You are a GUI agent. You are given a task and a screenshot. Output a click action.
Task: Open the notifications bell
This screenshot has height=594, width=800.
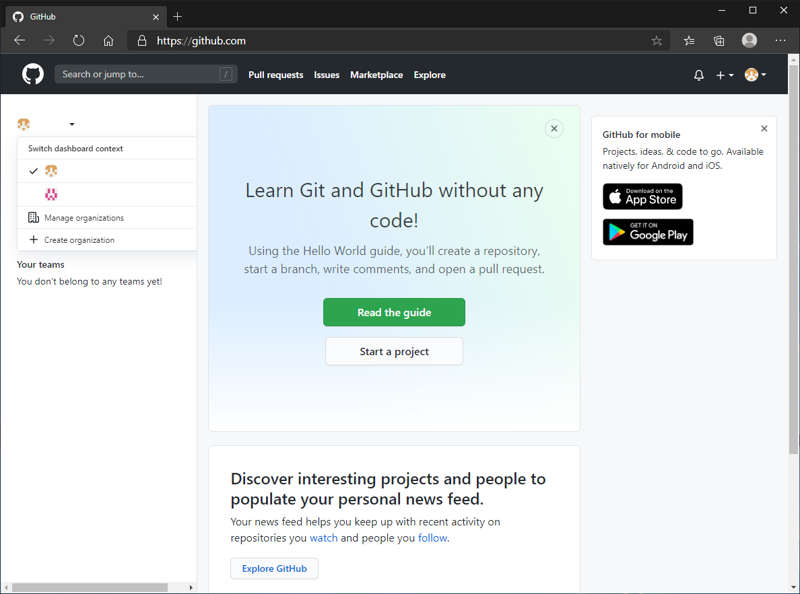(698, 74)
